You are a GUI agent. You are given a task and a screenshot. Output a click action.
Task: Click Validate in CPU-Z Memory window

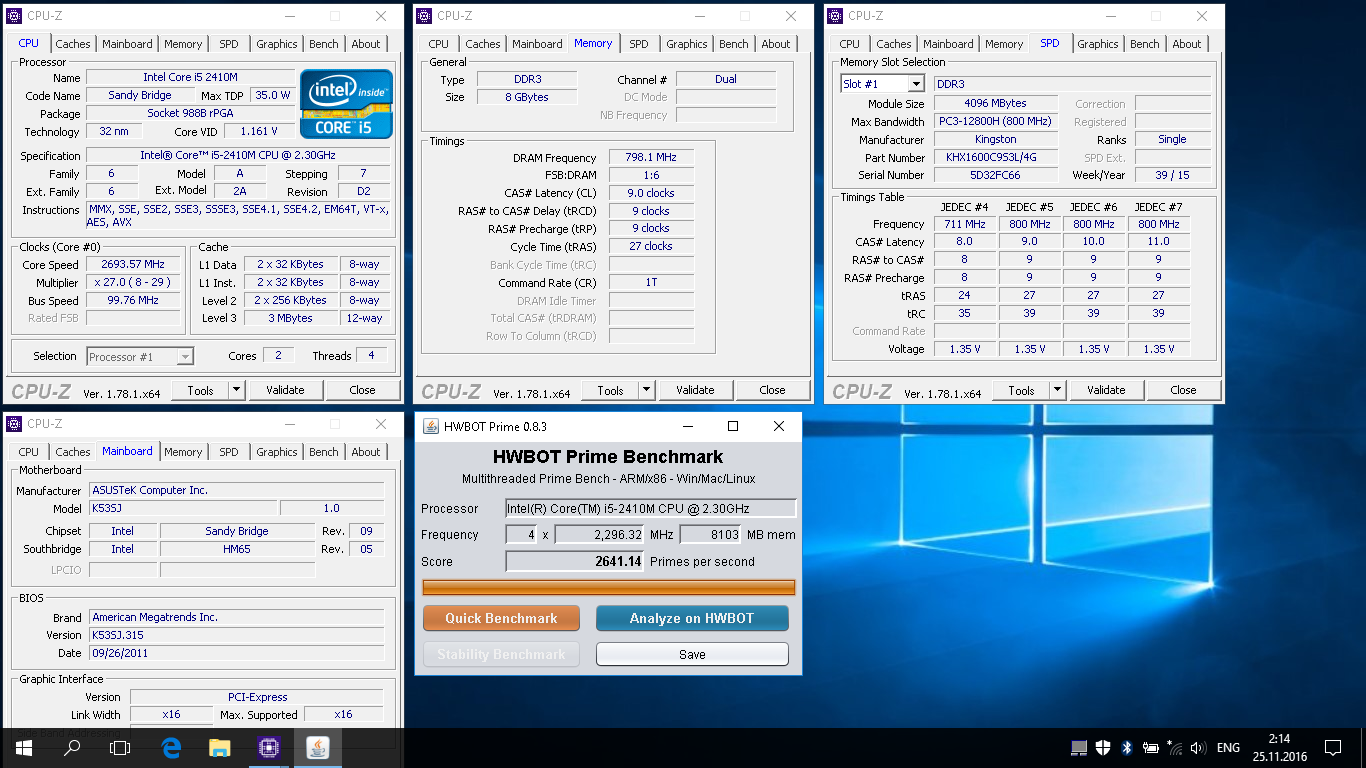695,390
